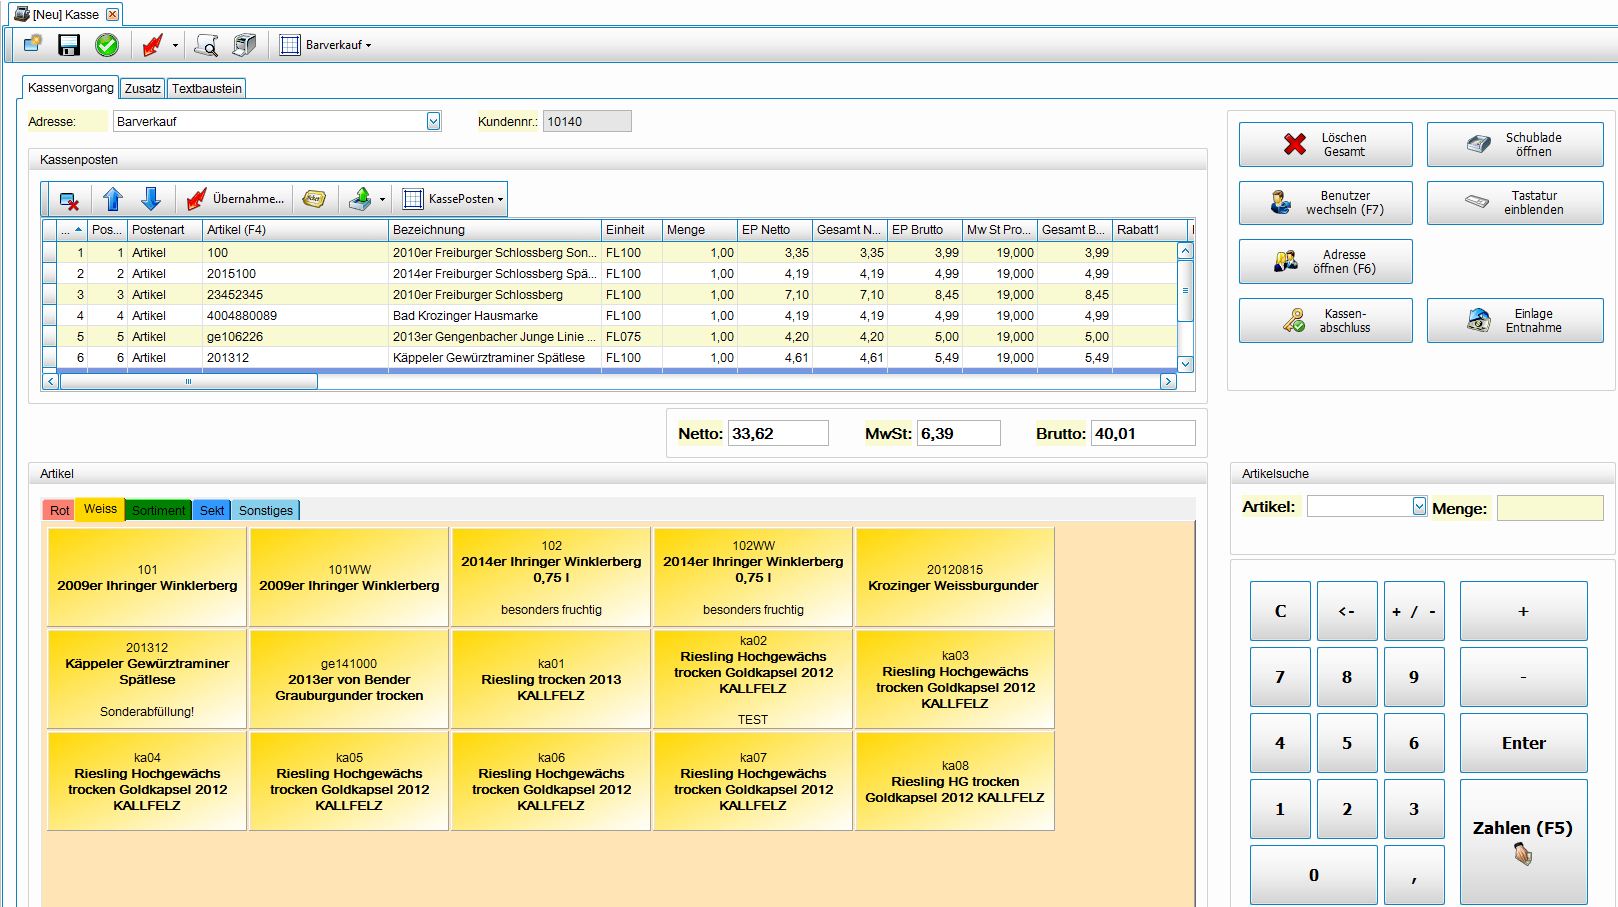Open the cash drawer via Schublade öffnen
Image resolution: width=1618 pixels, height=907 pixels.
click(1515, 145)
